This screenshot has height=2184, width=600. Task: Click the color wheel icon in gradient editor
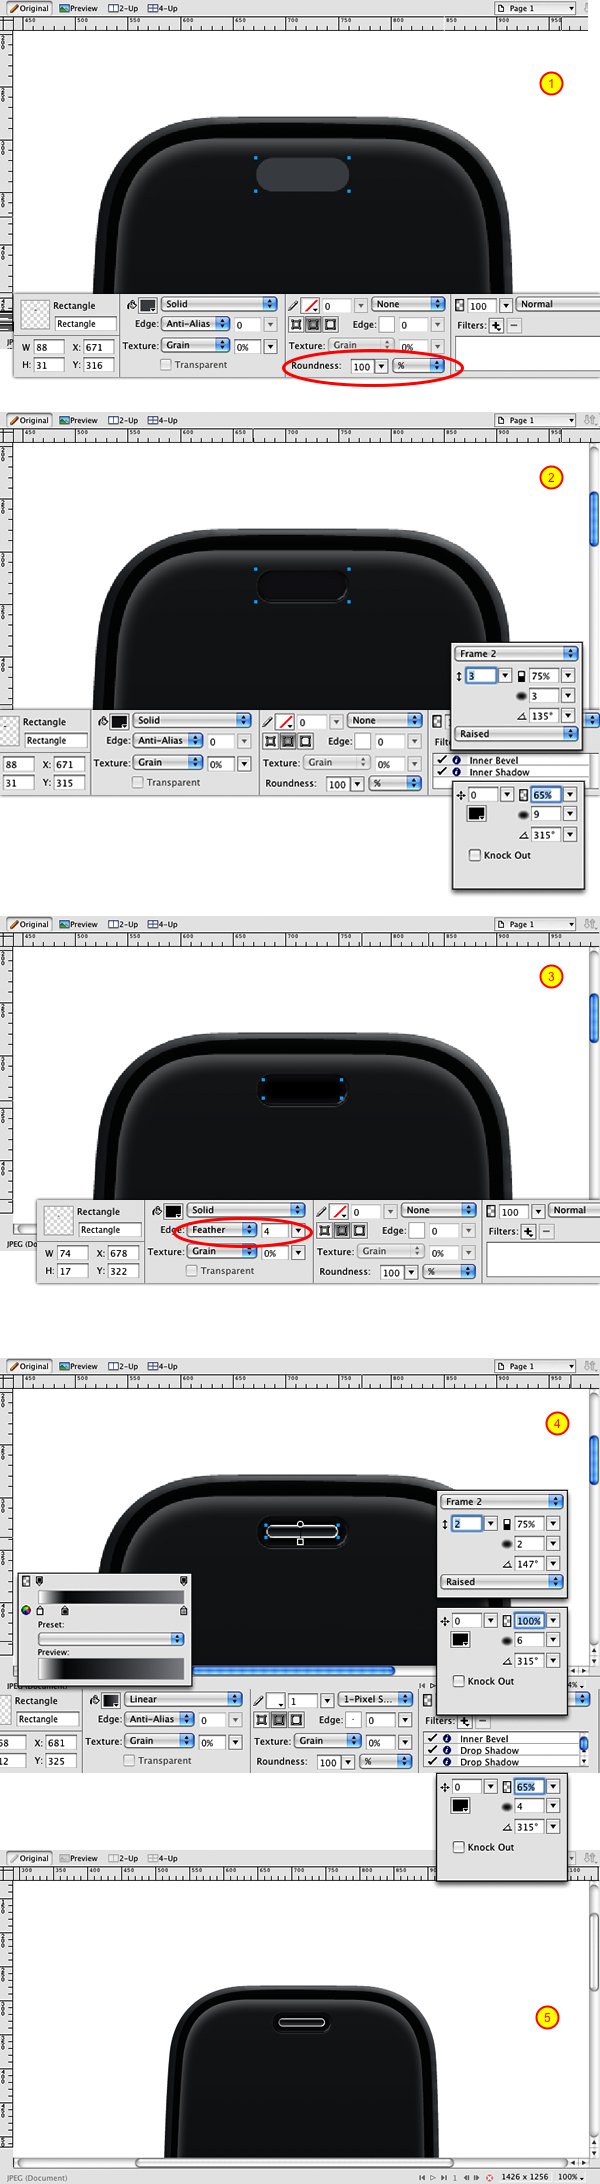(26, 1610)
